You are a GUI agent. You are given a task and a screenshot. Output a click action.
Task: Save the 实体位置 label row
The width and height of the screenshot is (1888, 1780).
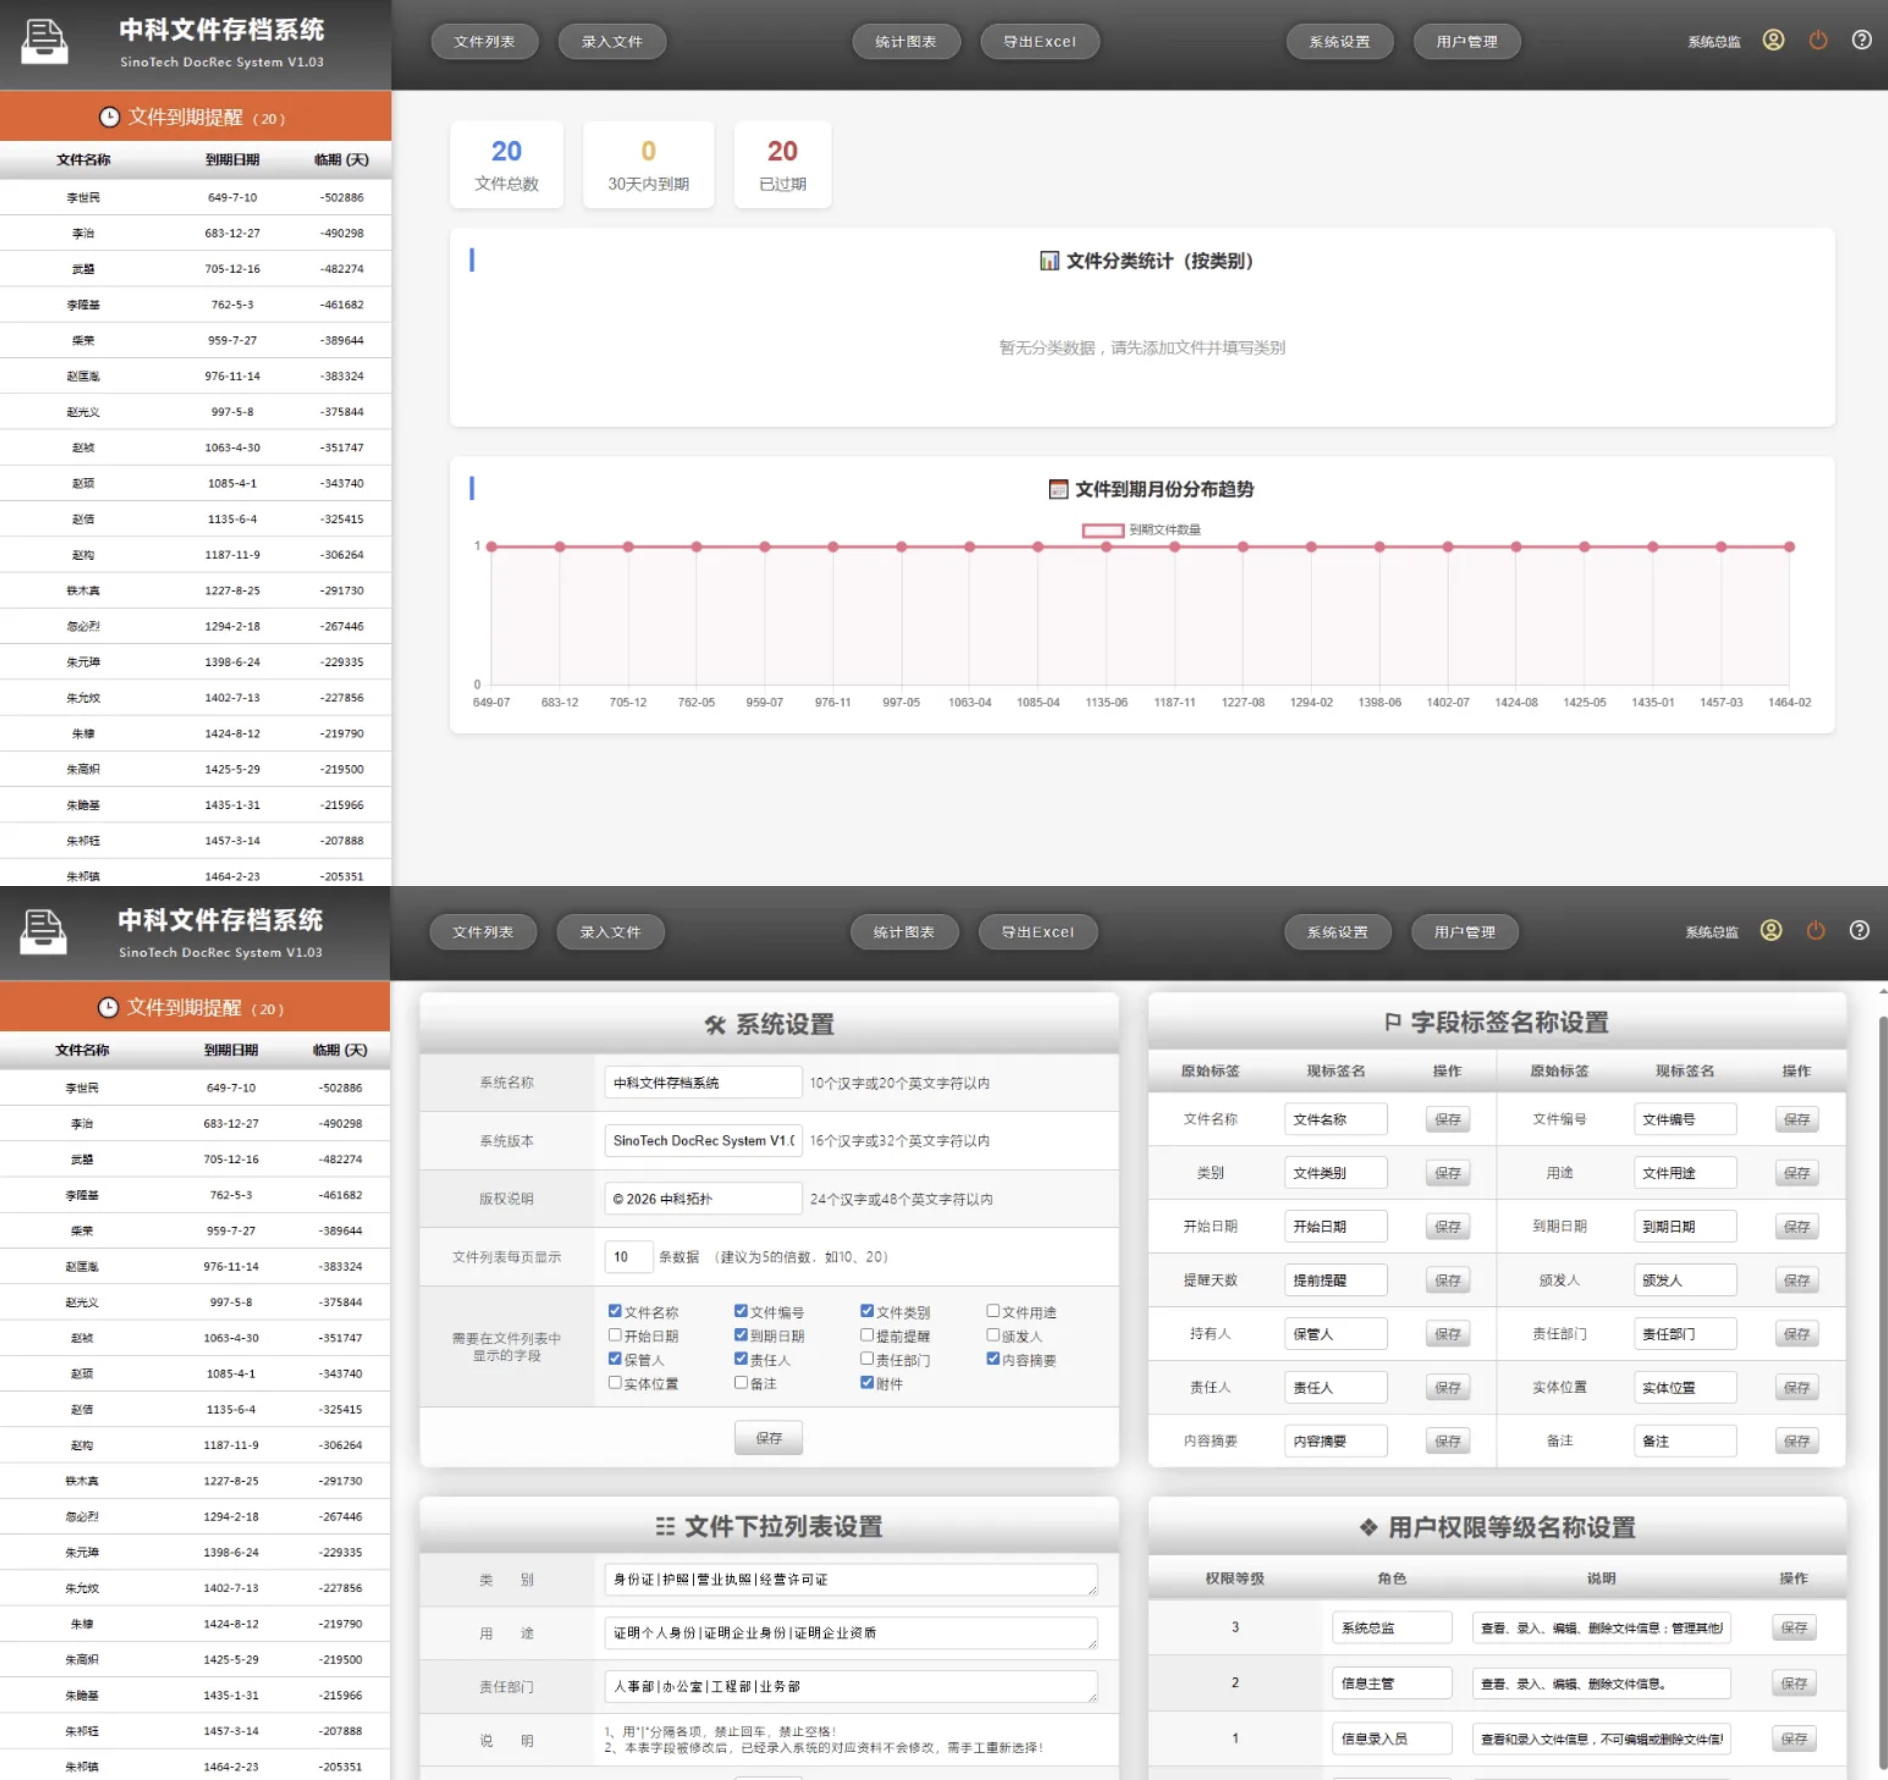click(1797, 1387)
